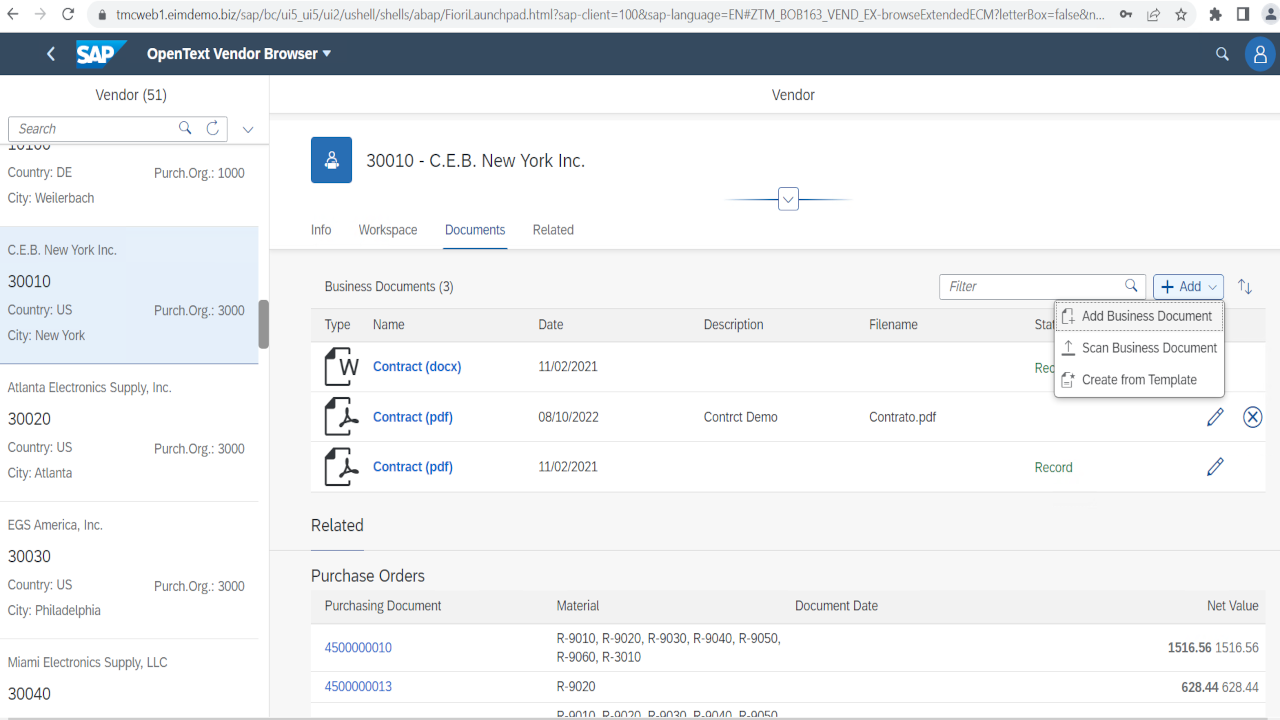Choose Add Business Document from menu

click(x=1146, y=316)
